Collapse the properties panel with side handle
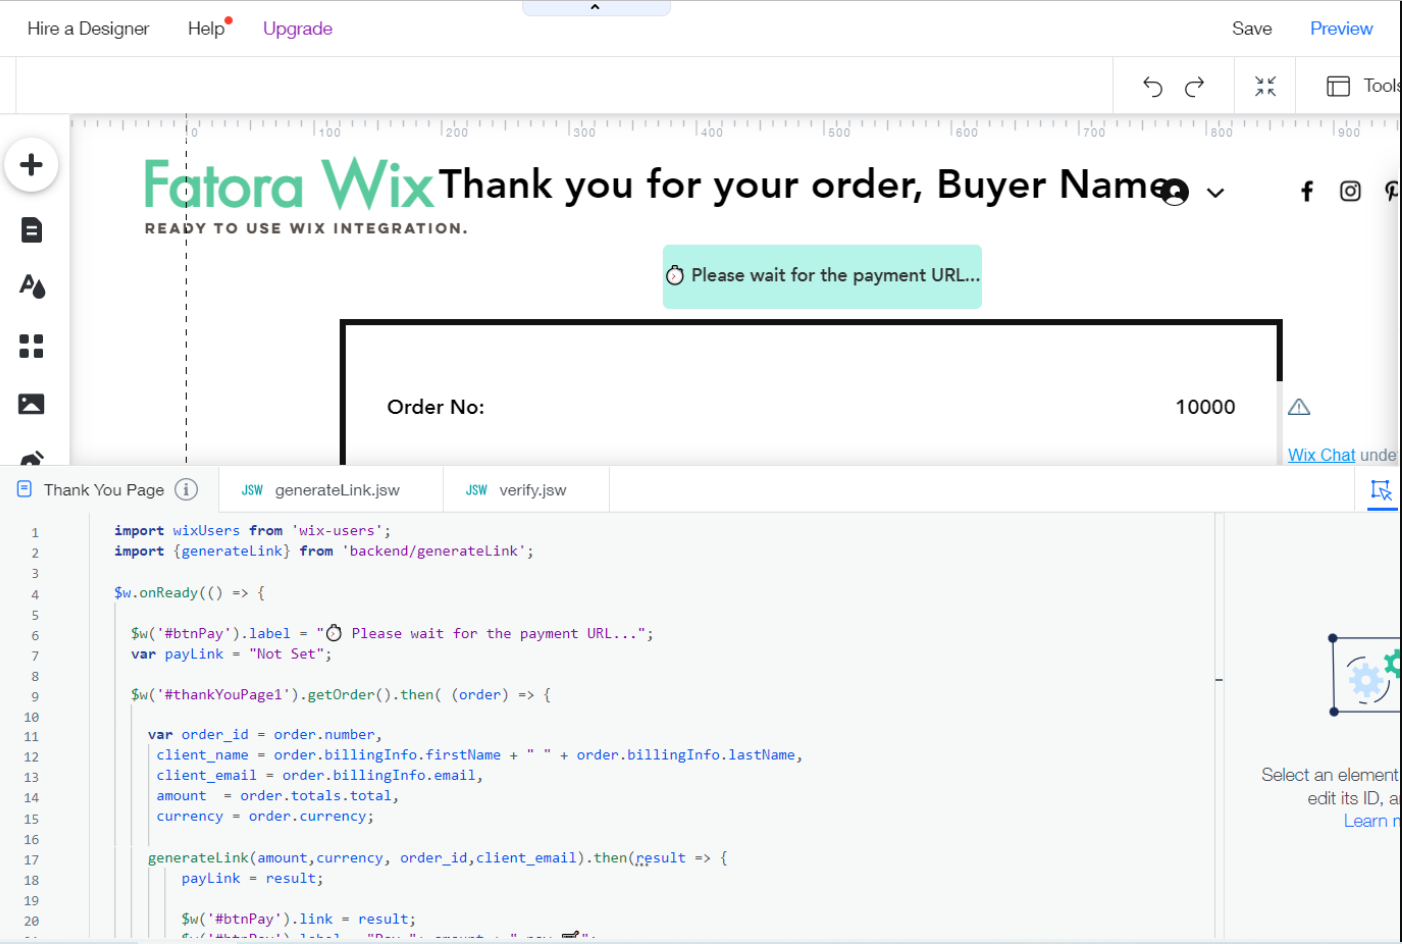 click(1219, 680)
